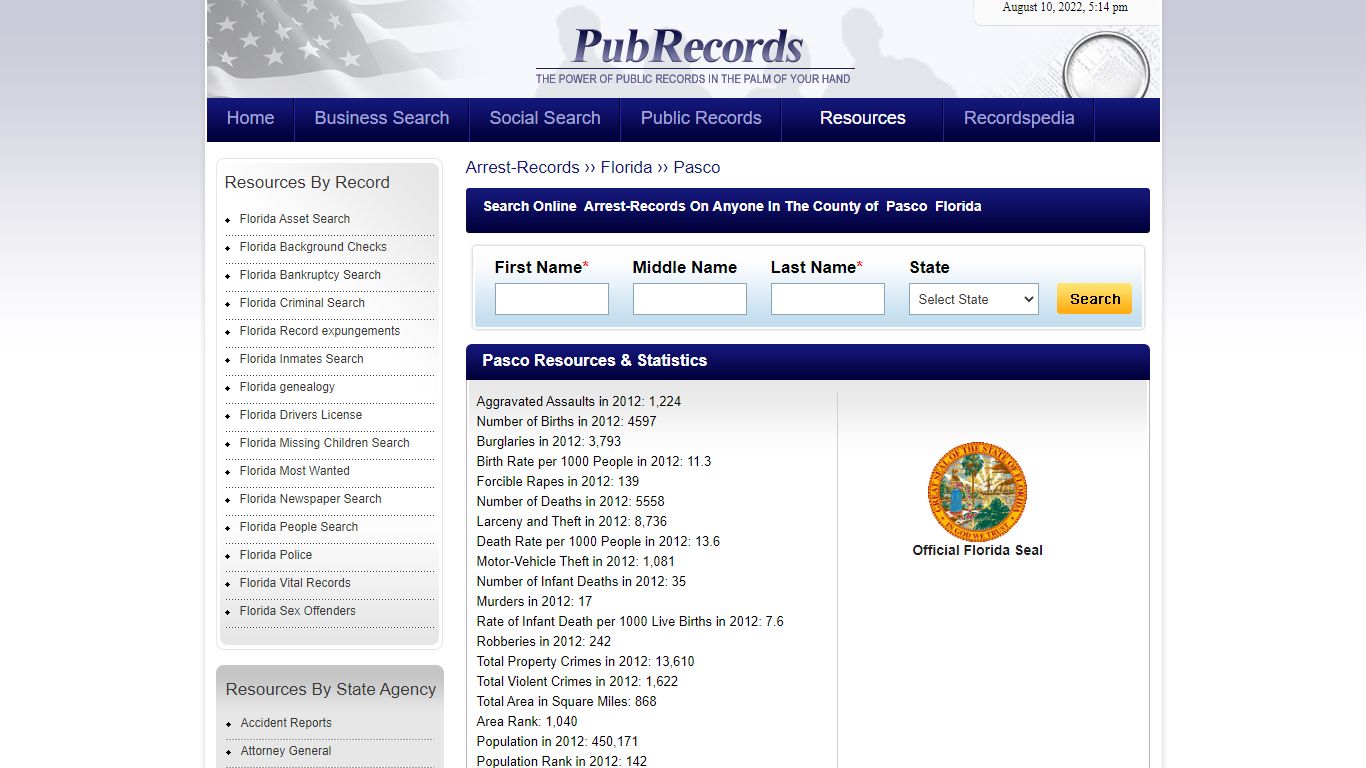Select the Resources menu item

click(863, 118)
